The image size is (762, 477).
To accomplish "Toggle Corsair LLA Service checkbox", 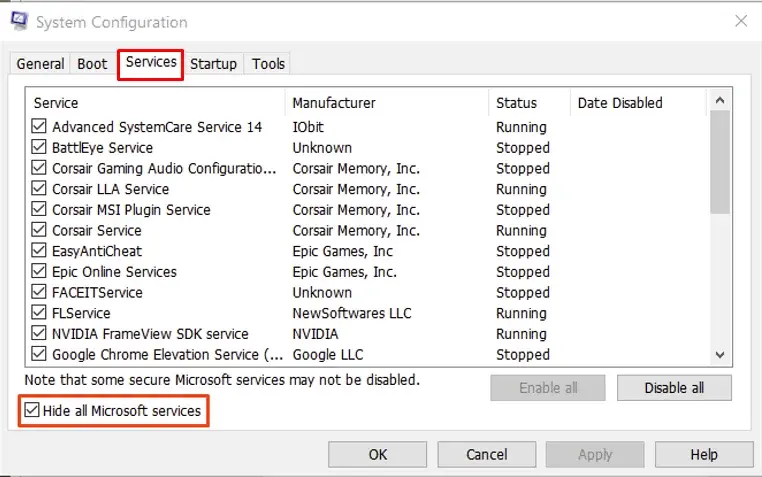I will pos(39,188).
